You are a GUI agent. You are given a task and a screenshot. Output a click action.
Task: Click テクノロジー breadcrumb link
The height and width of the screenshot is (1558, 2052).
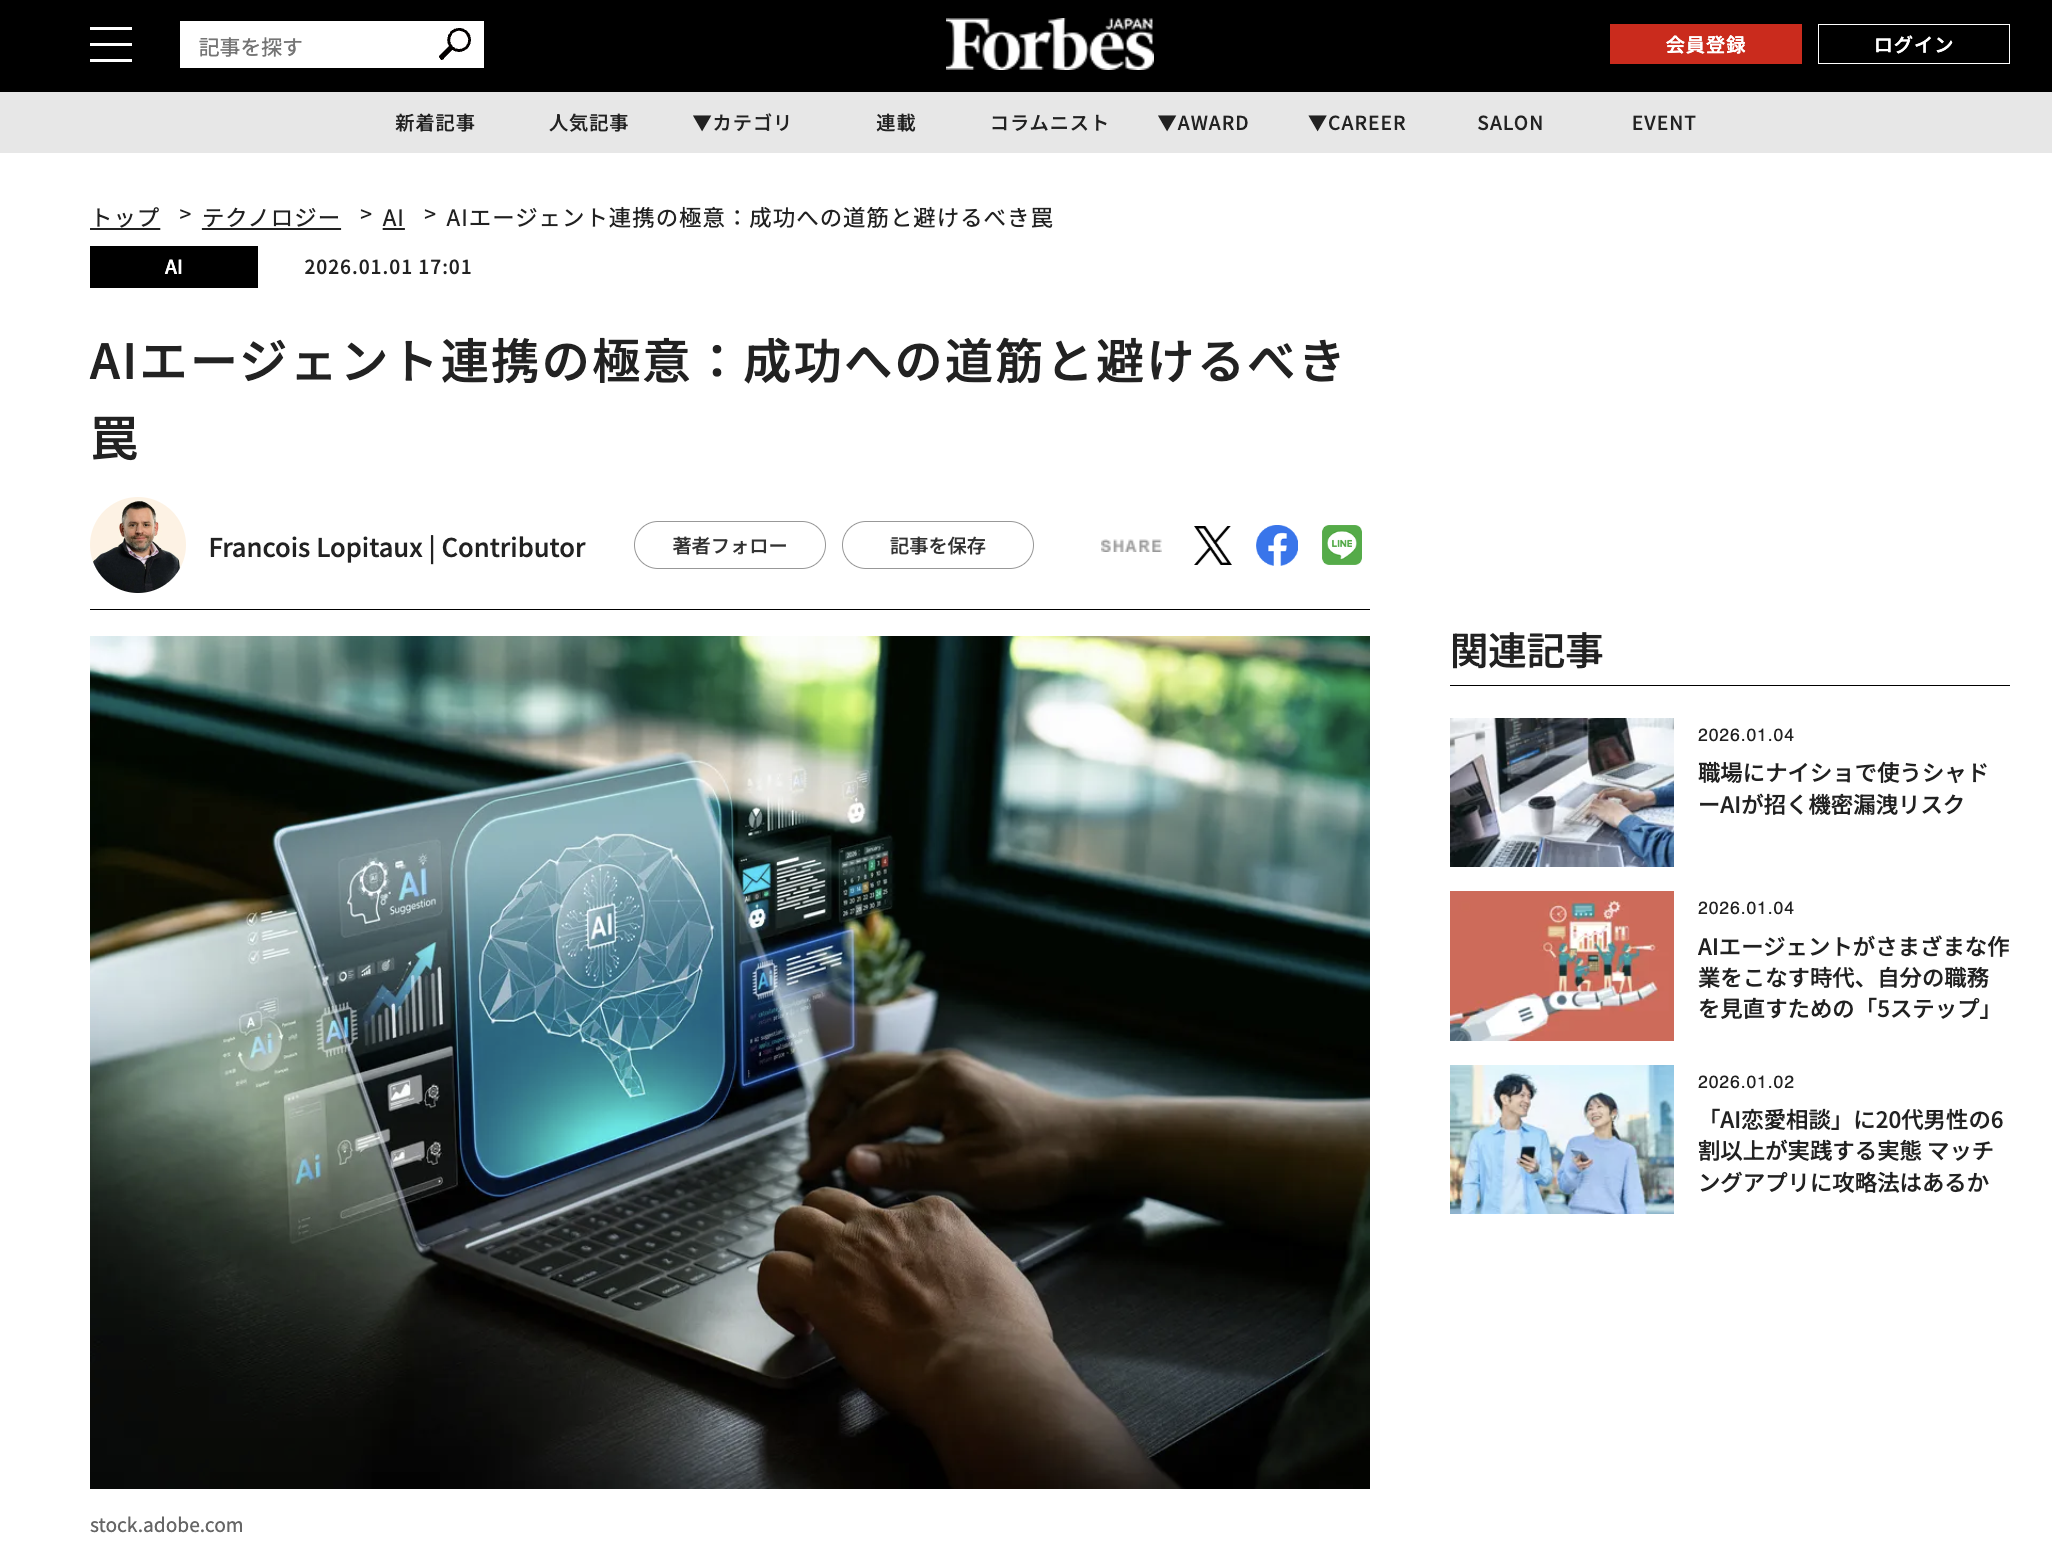tap(271, 218)
